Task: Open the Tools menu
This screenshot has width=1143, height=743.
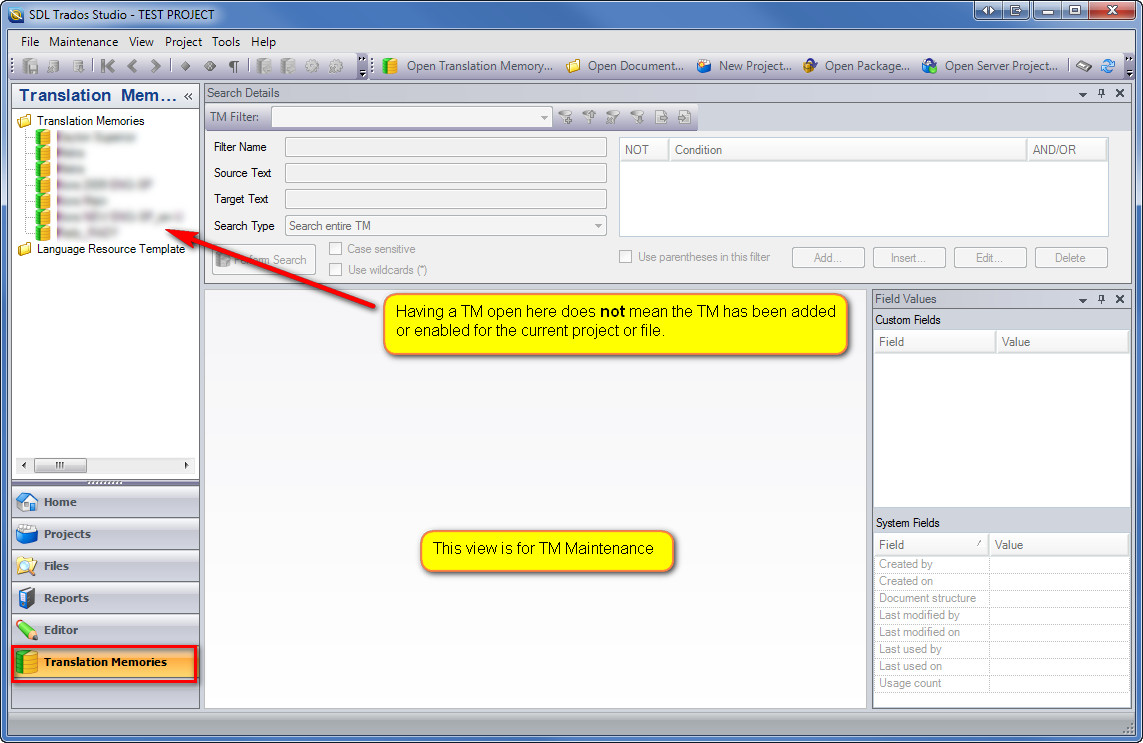Action: (x=226, y=42)
